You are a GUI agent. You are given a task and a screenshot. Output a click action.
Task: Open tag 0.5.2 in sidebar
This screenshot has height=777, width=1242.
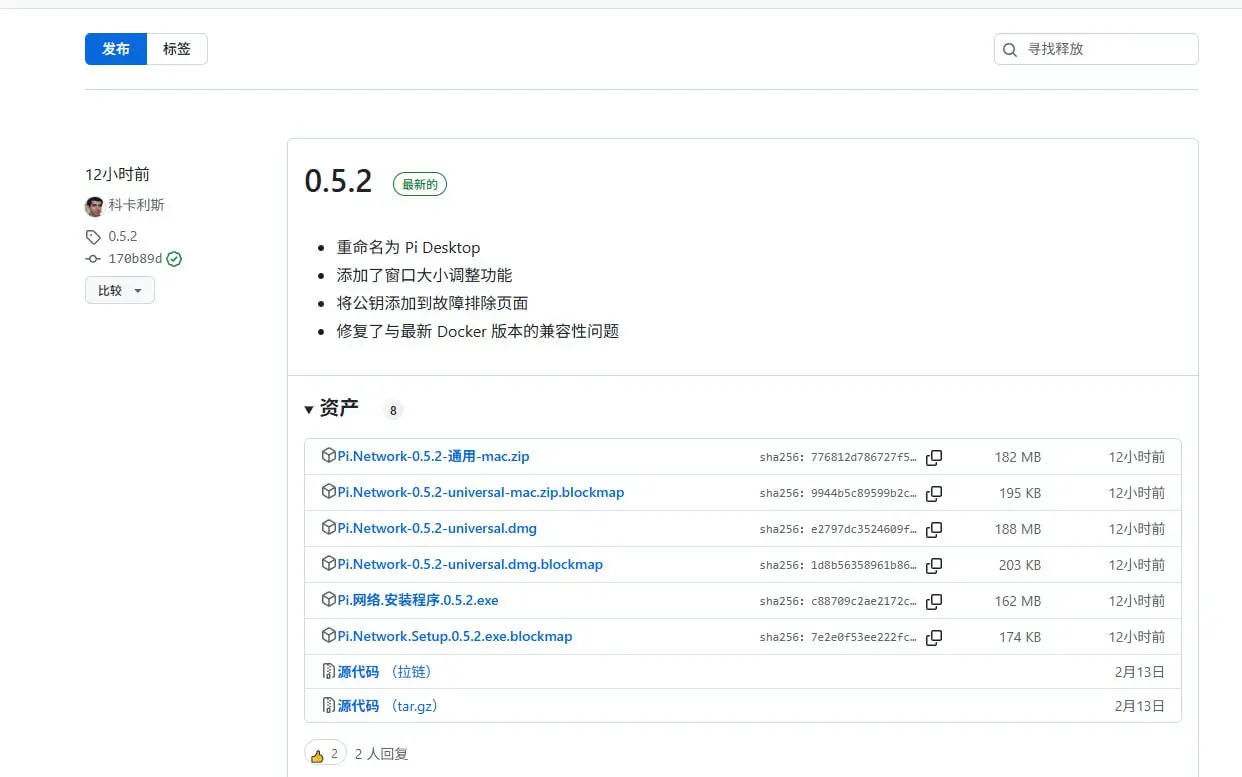[123, 237]
